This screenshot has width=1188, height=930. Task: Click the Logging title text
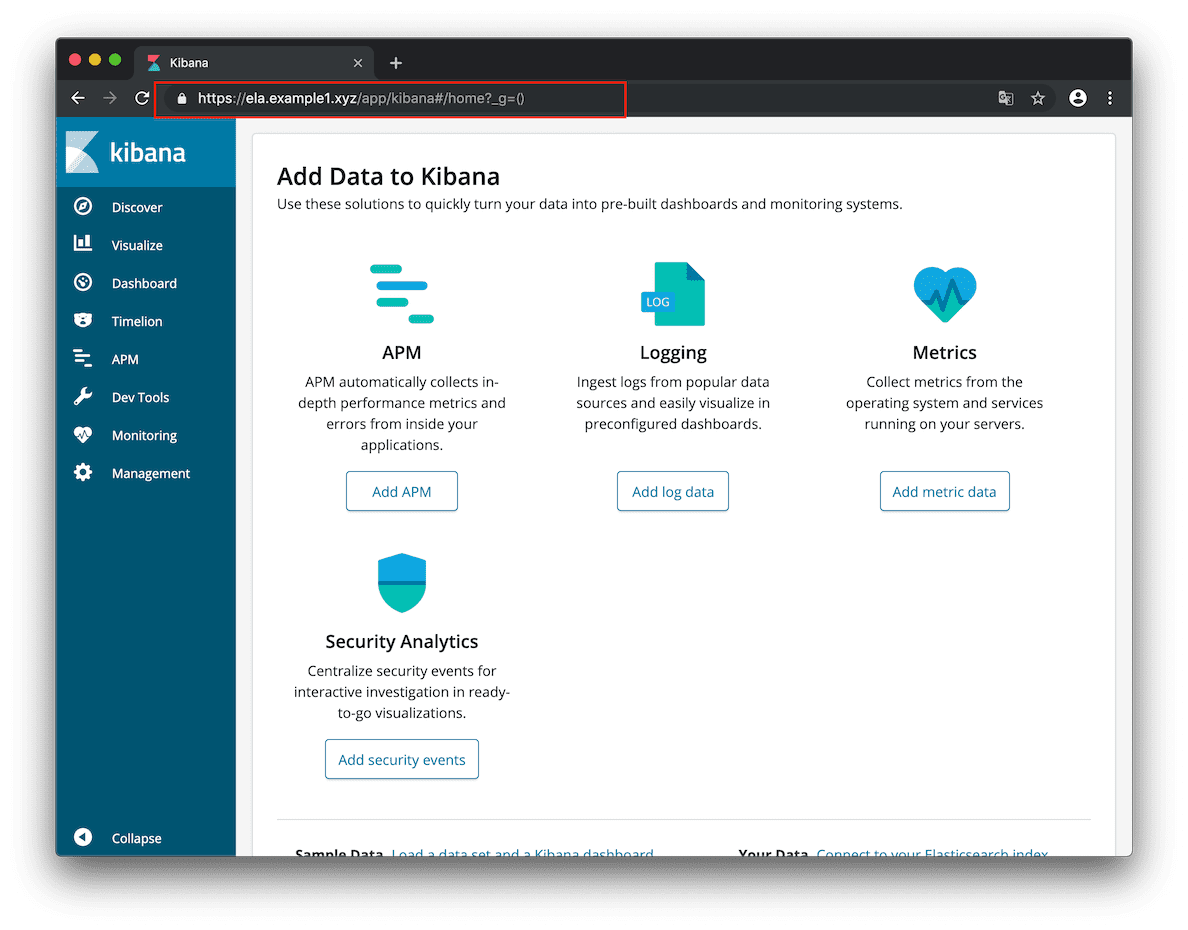[673, 352]
